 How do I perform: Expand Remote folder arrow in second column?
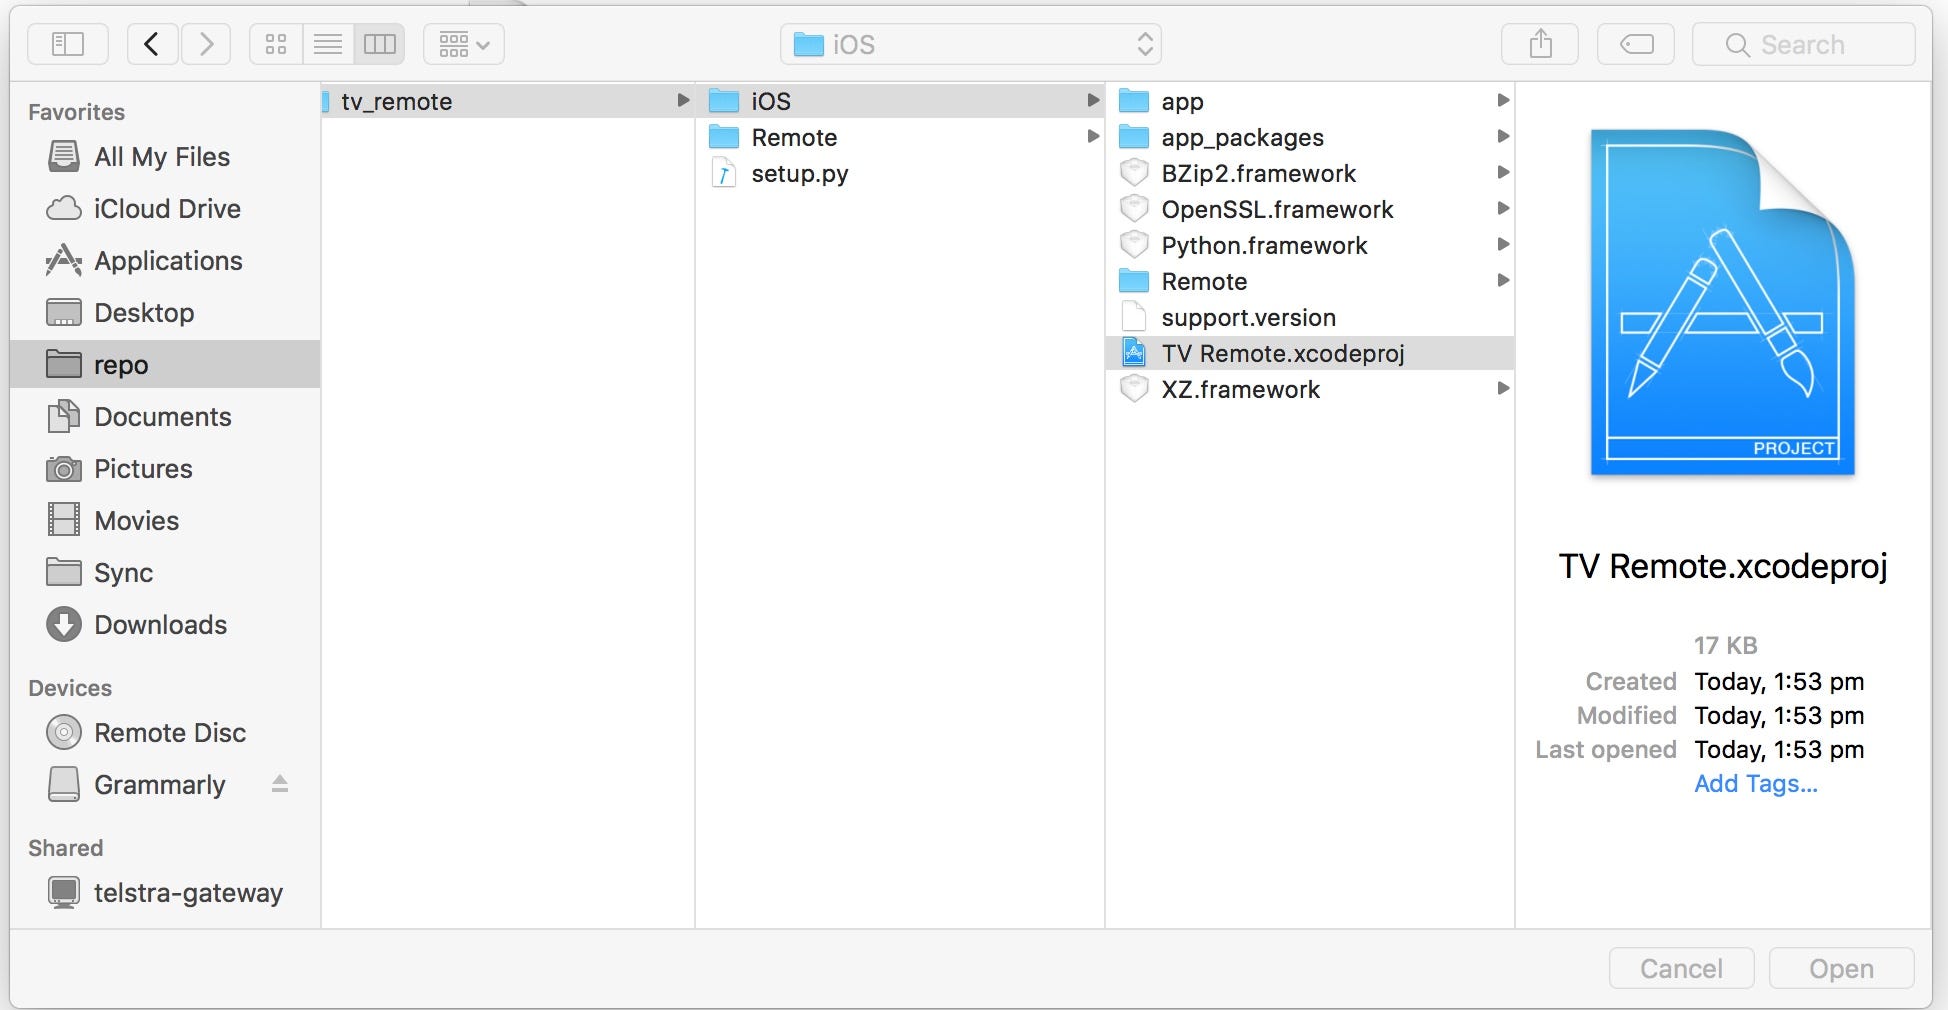coord(1093,136)
